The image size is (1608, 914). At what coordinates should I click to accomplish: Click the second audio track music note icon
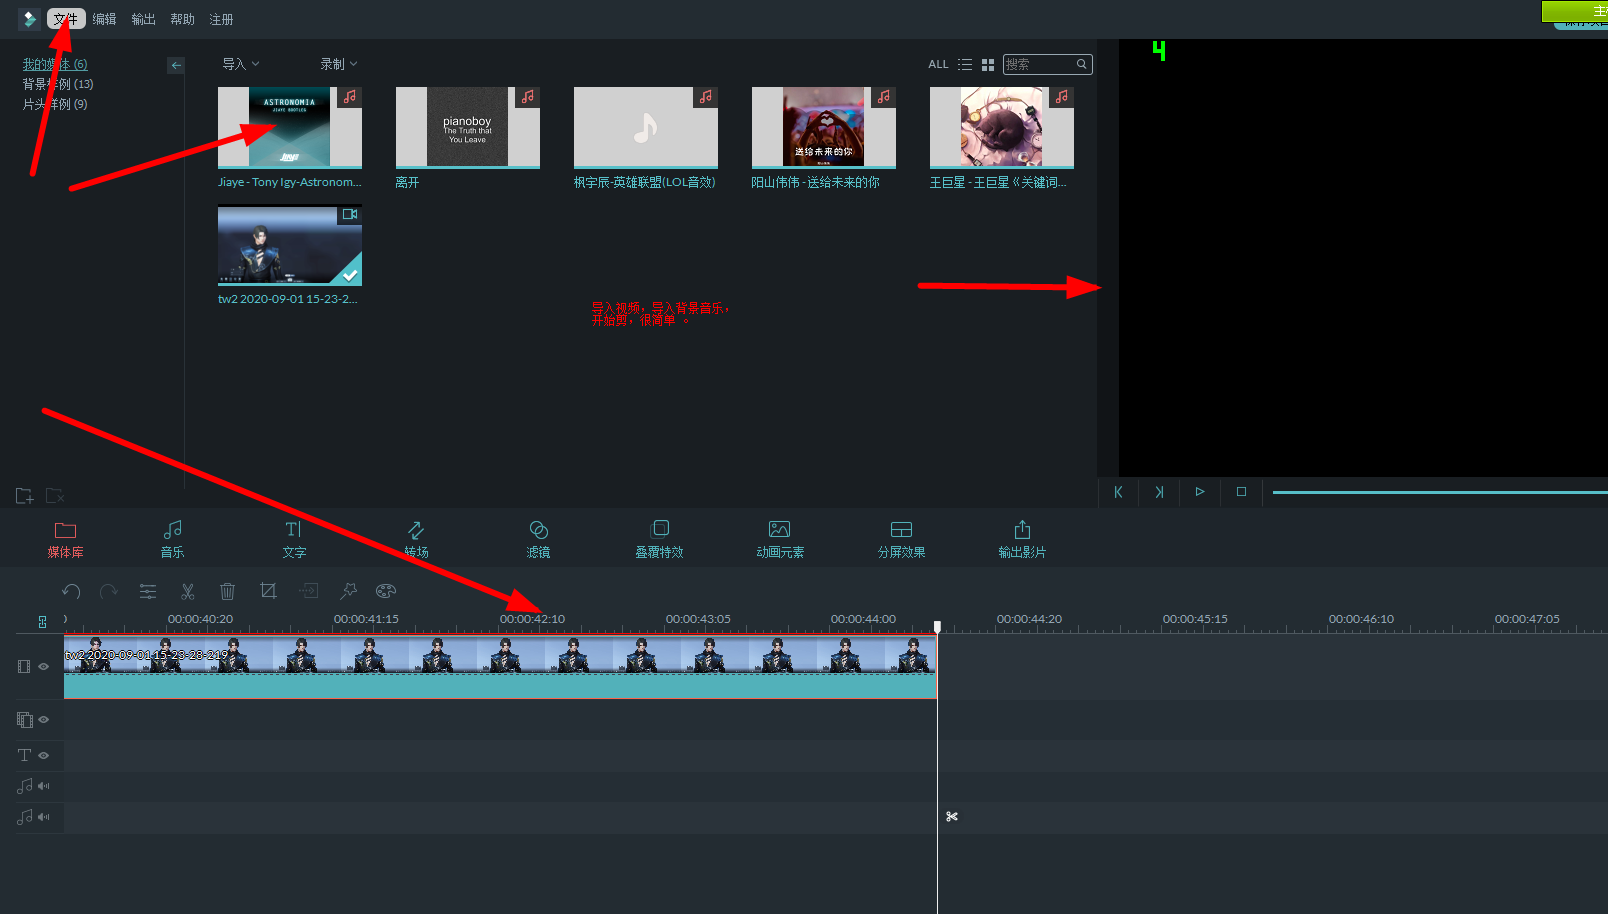click(24, 817)
